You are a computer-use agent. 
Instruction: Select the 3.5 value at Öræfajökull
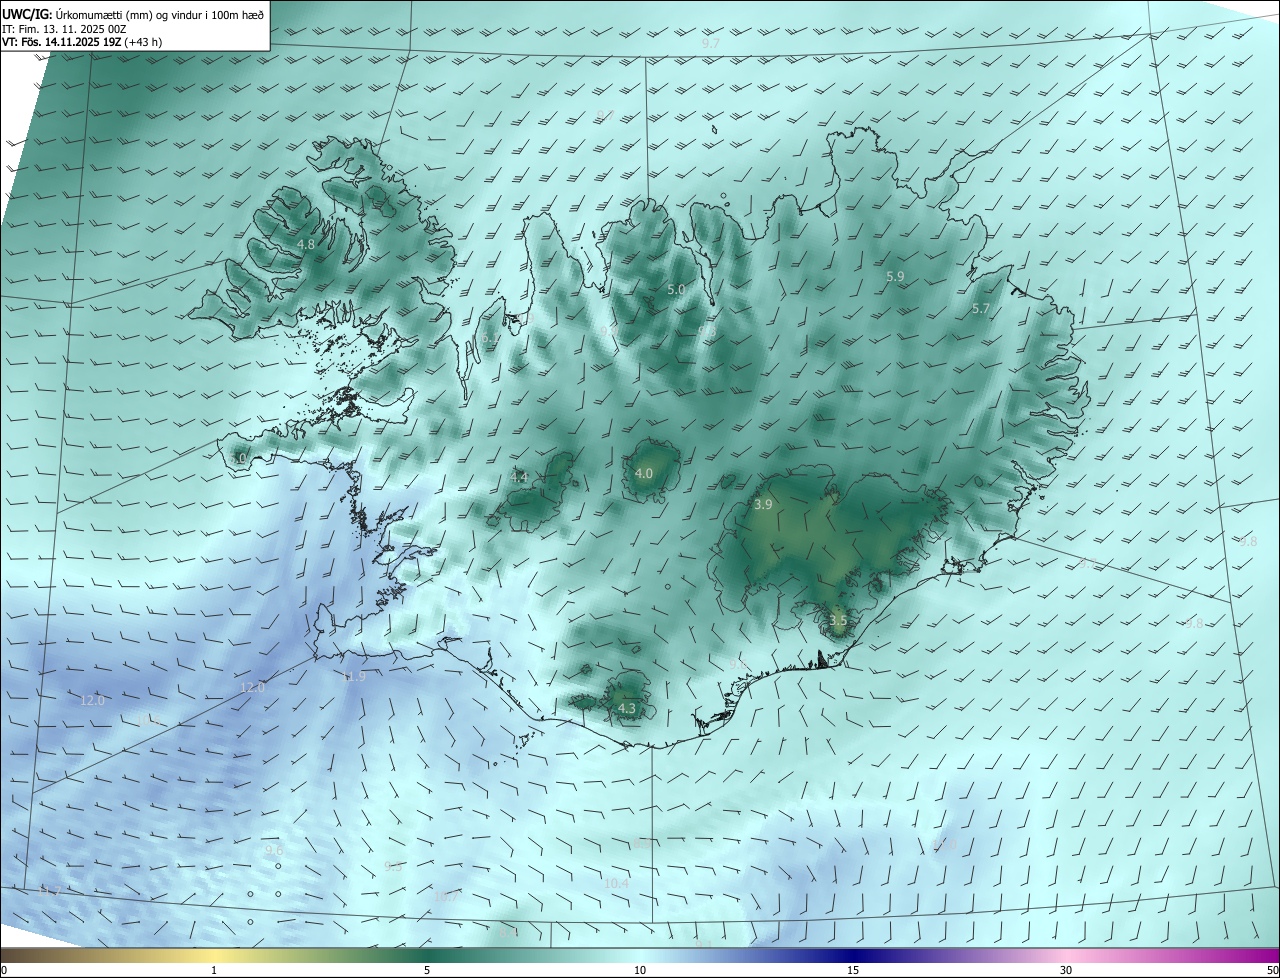pyautogui.click(x=838, y=620)
